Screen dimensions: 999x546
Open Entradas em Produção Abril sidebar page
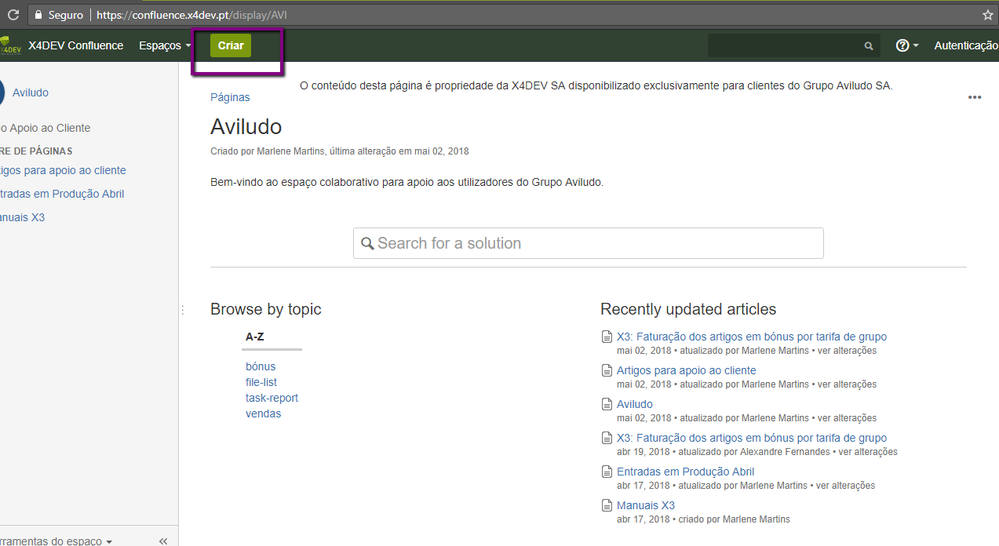pyautogui.click(x=62, y=194)
